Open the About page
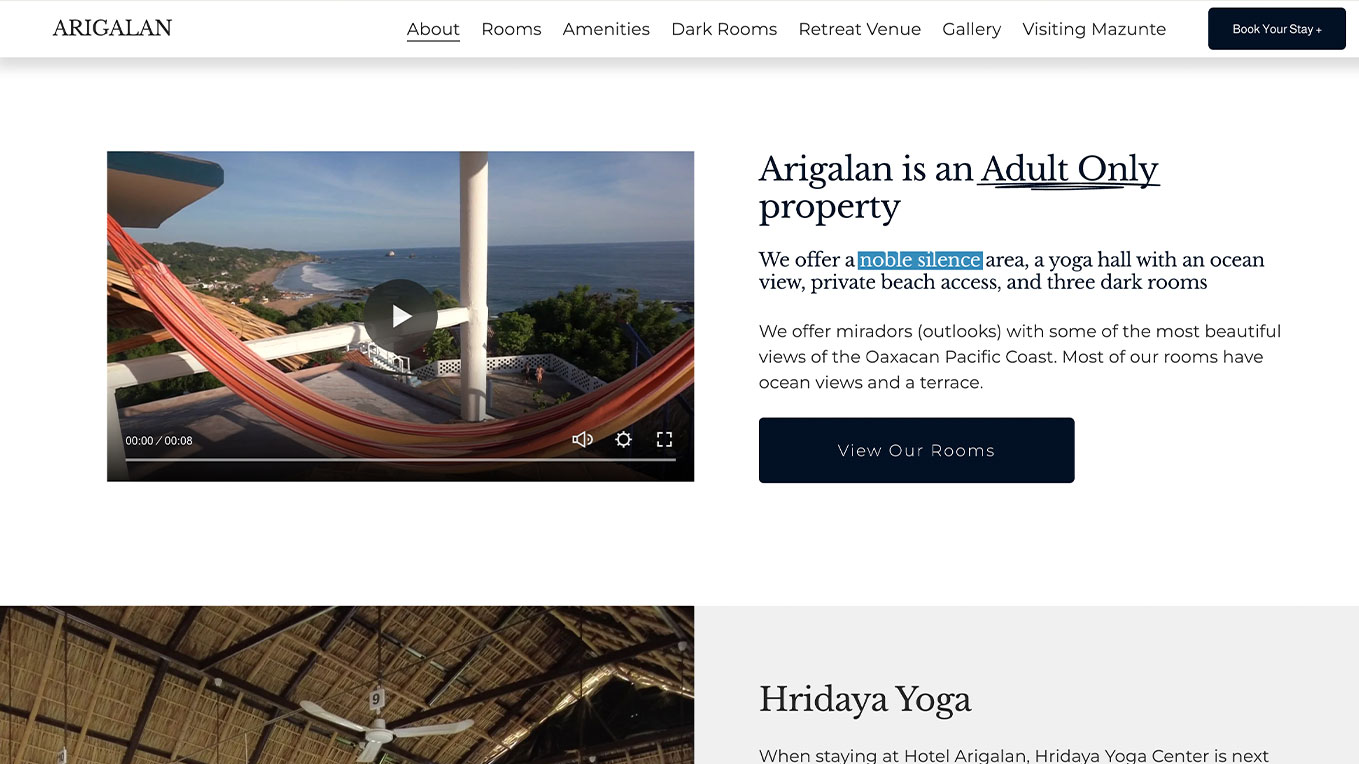 pos(433,29)
